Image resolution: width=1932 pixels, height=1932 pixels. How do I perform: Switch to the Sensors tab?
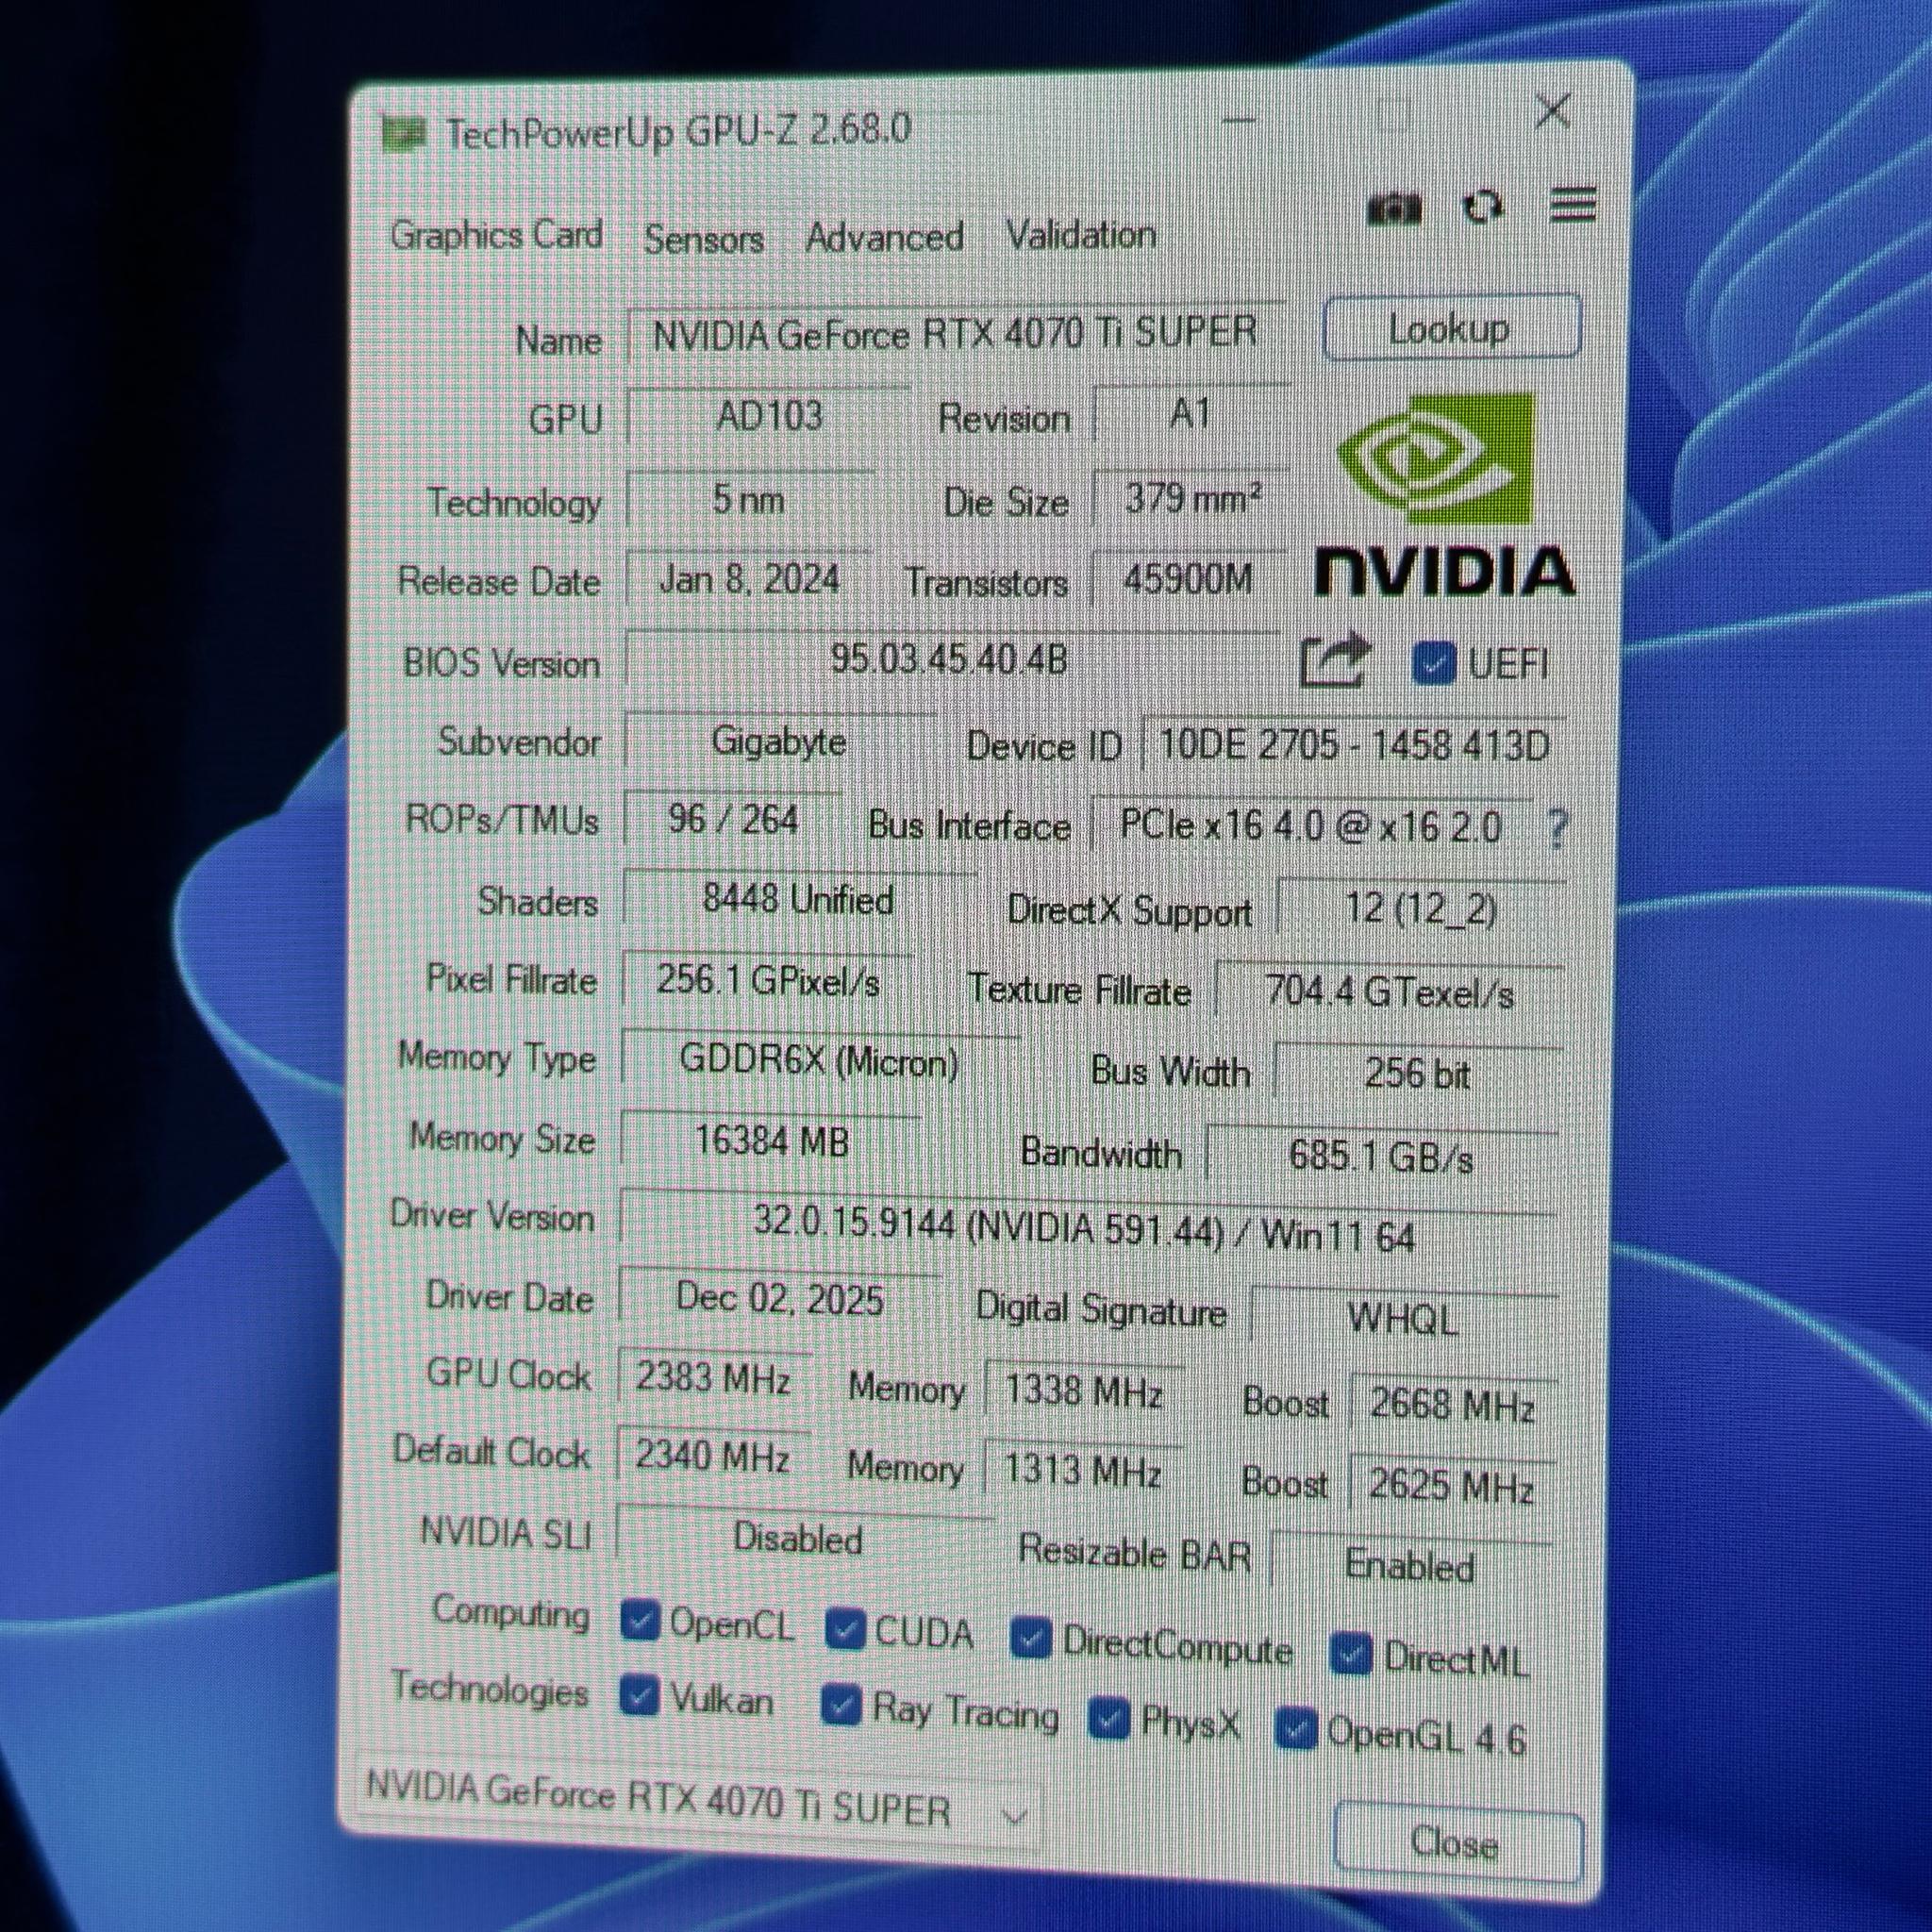point(703,238)
